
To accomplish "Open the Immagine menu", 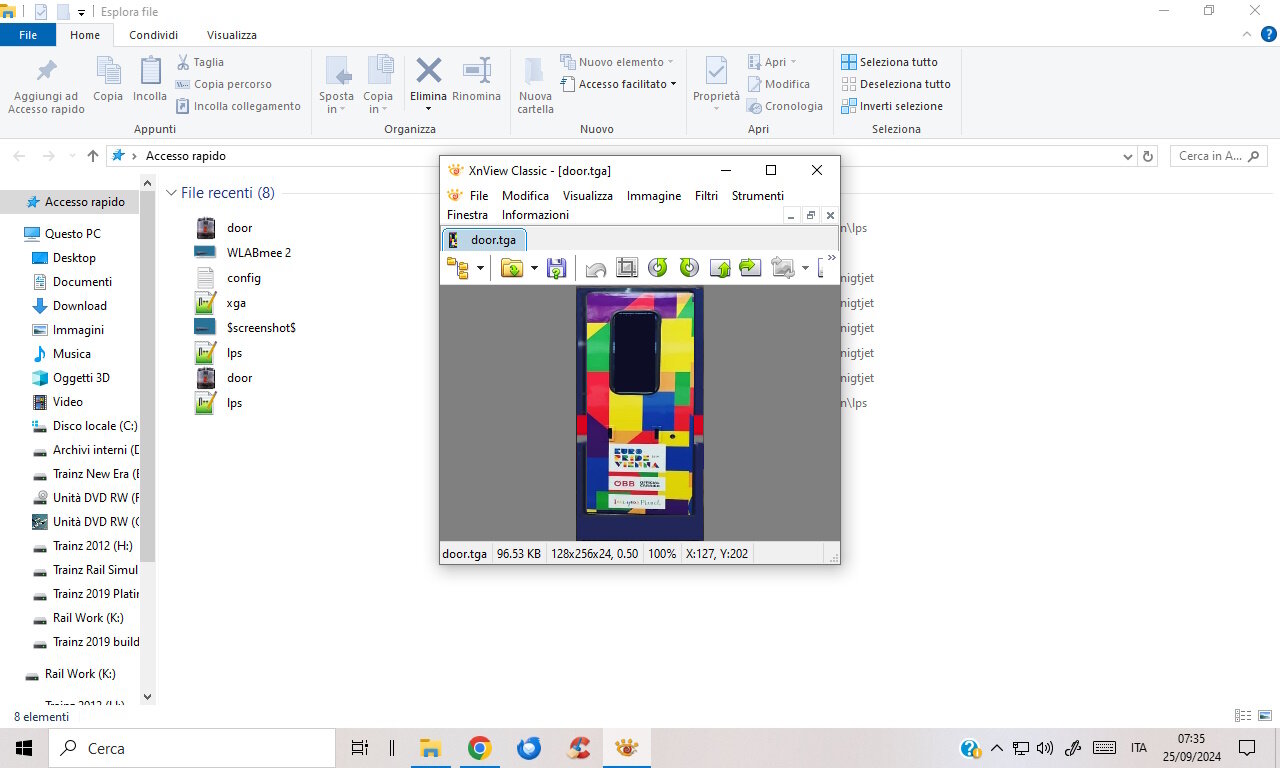I will click(x=654, y=196).
